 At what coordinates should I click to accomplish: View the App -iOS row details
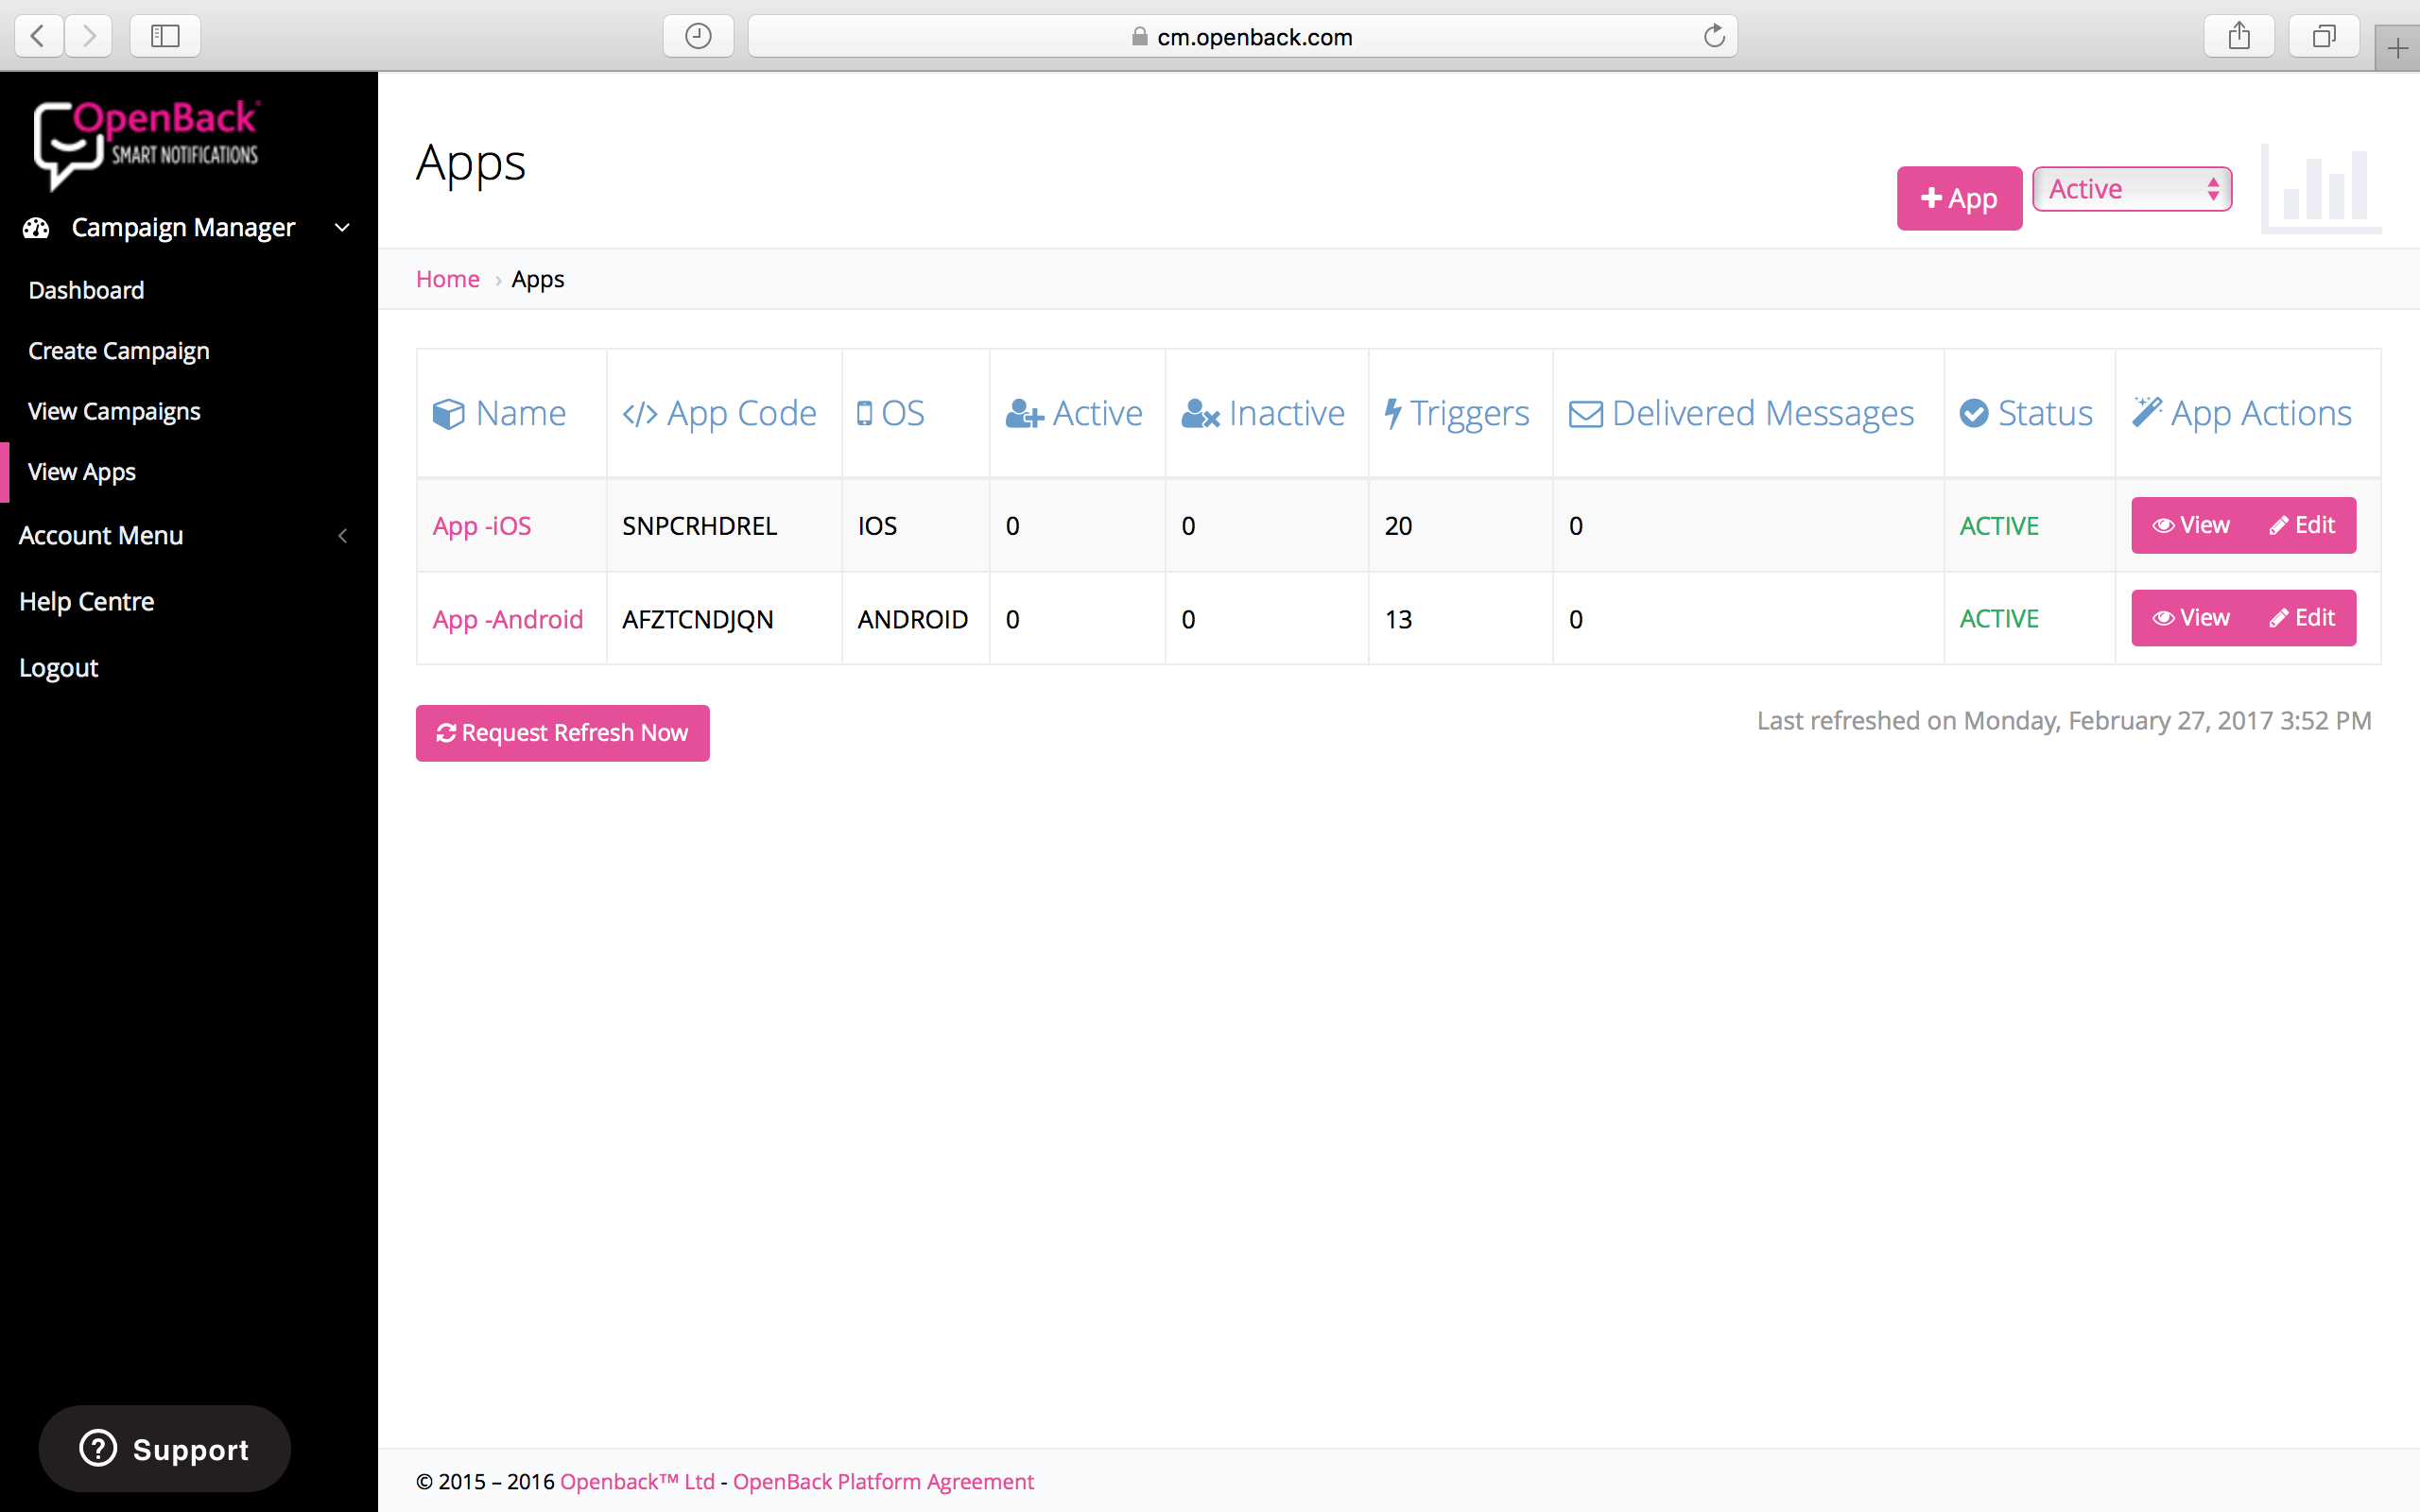click(2190, 525)
